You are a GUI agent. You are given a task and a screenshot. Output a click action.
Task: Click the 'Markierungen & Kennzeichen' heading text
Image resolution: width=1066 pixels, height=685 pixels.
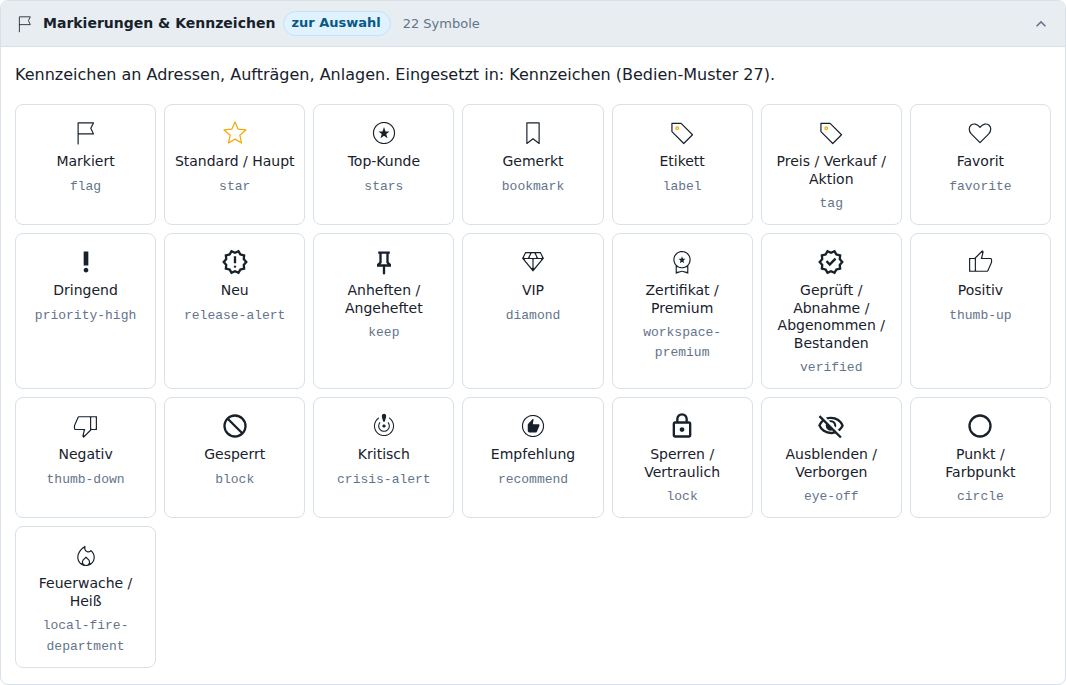[159, 23]
